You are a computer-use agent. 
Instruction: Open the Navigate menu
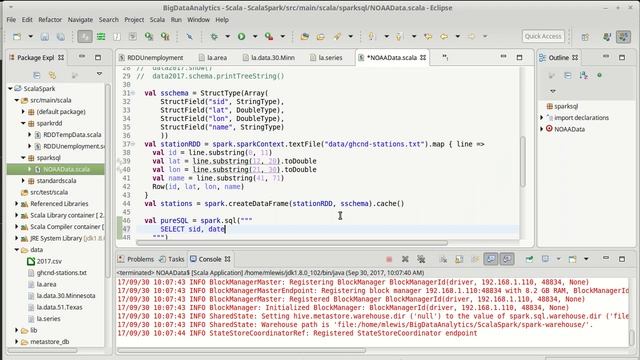tap(80, 20)
